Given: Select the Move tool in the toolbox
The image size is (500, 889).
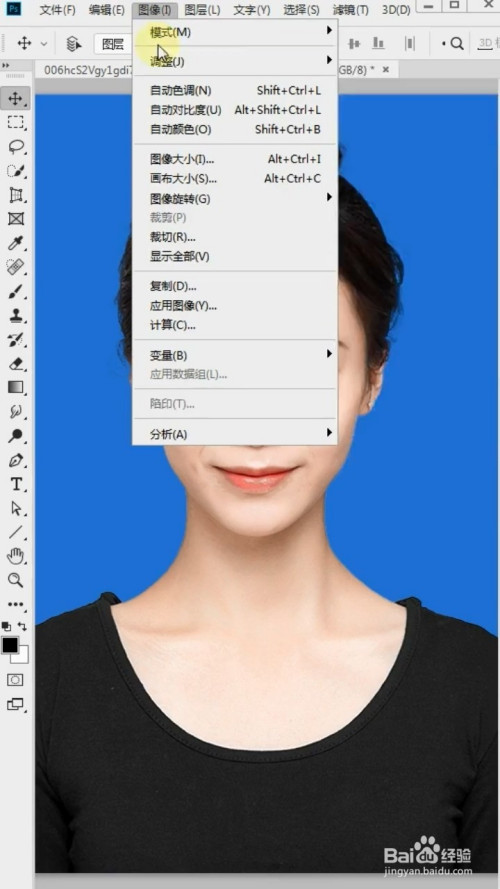Looking at the screenshot, I should [x=15, y=99].
